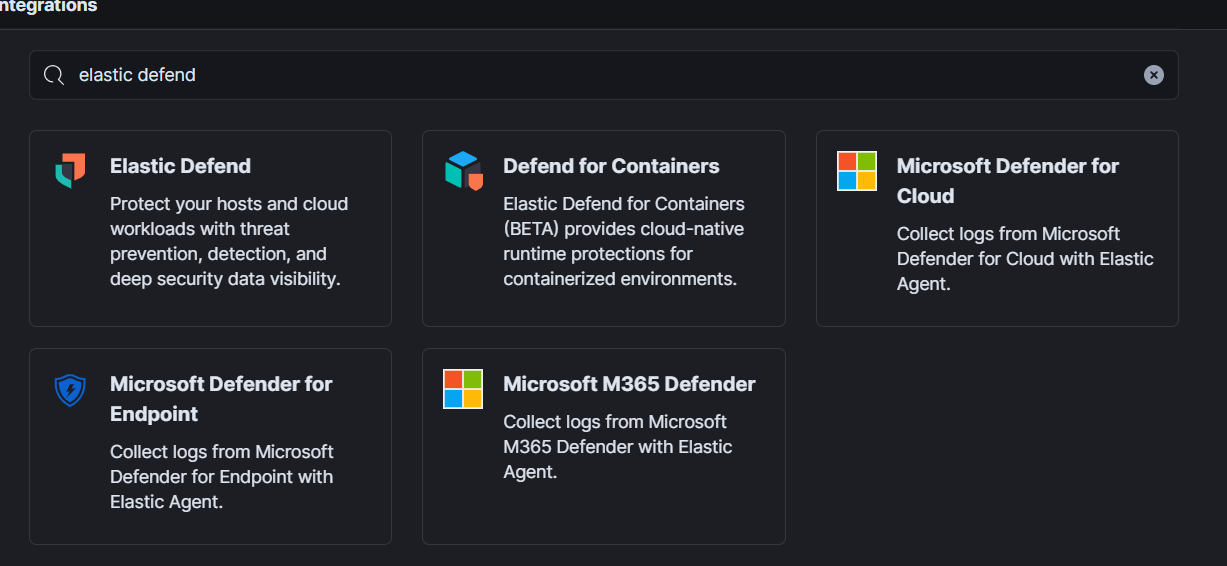Focus the integrations search input field
This screenshot has width=1227, height=566.
tap(604, 75)
